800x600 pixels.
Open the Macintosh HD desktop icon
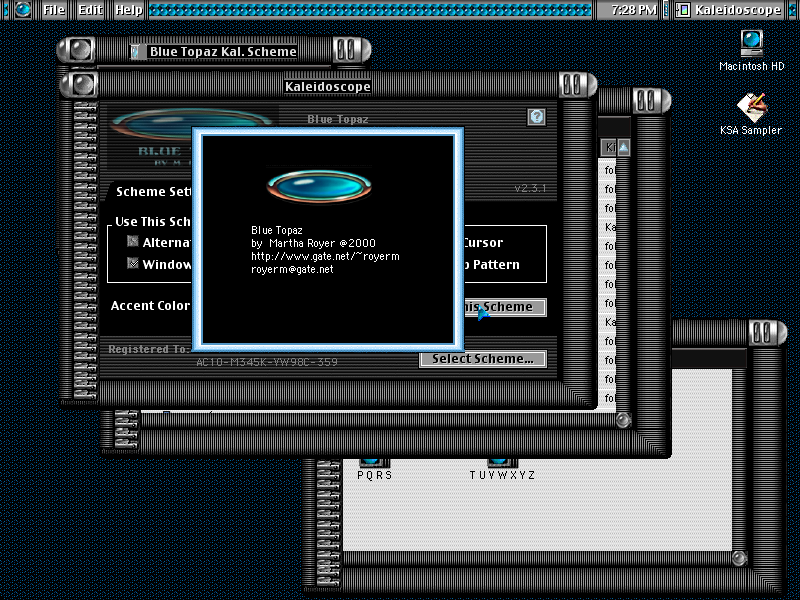tap(752, 43)
